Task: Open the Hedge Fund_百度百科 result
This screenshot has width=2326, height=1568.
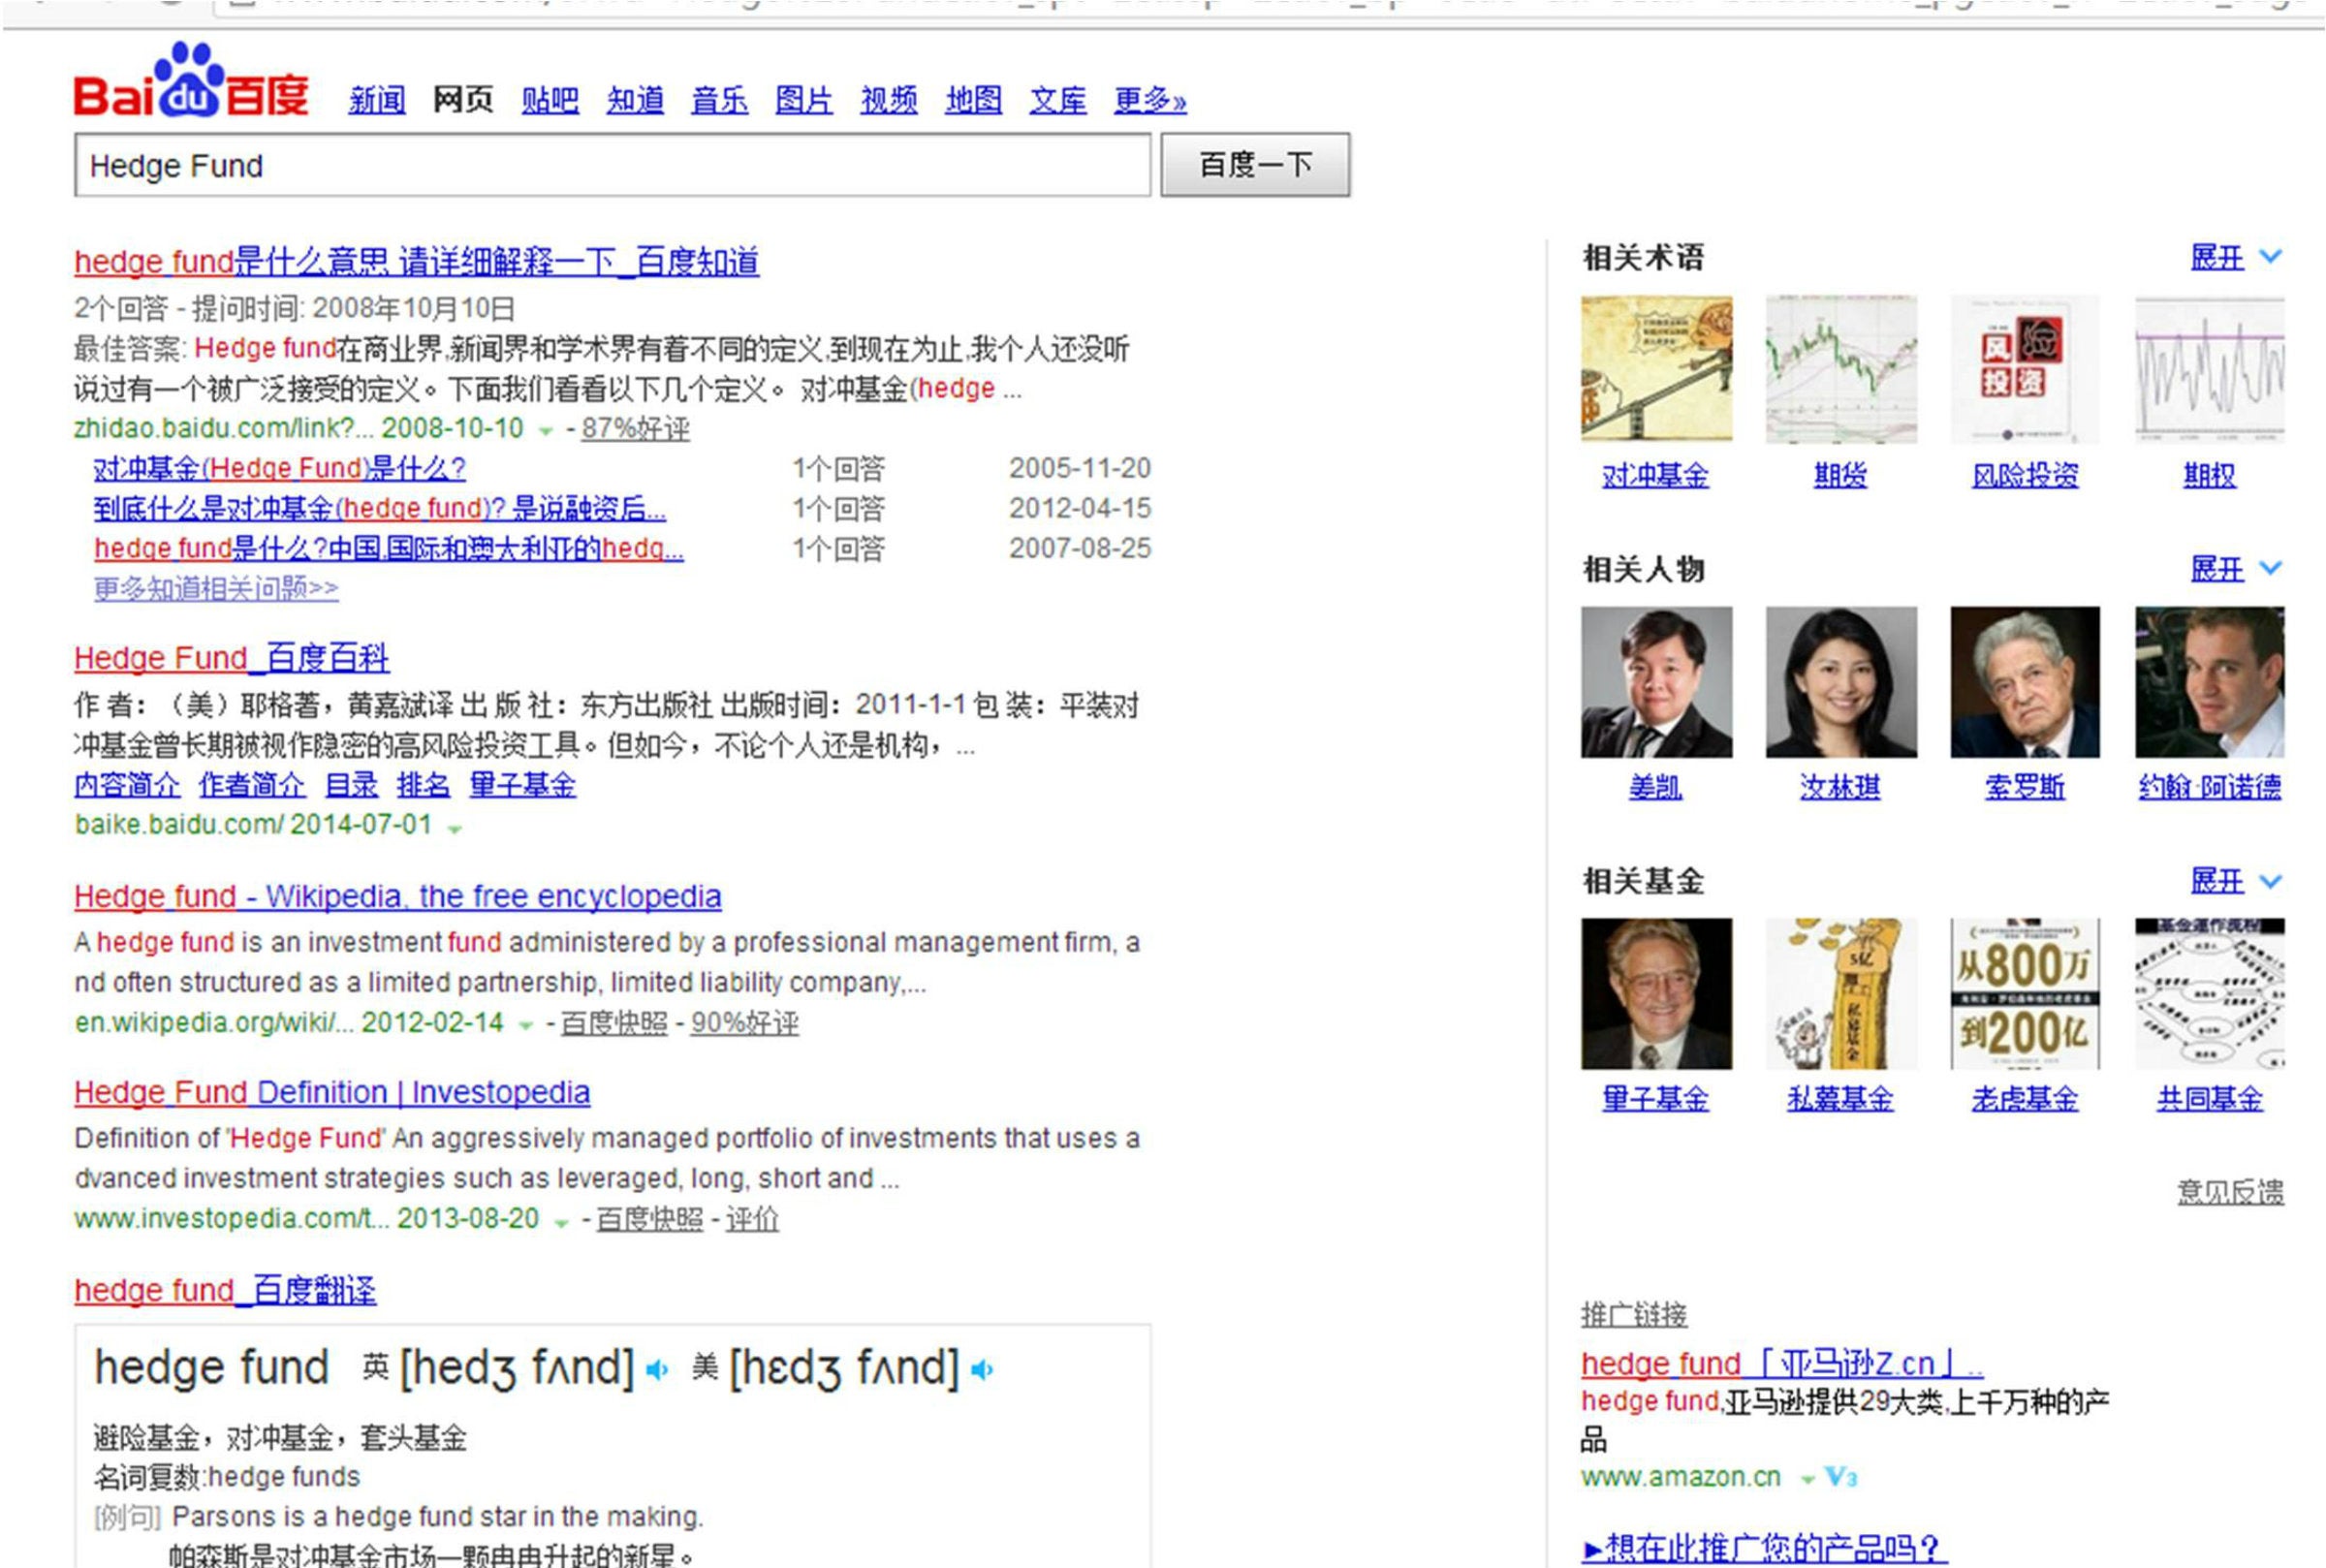Action: tap(232, 658)
